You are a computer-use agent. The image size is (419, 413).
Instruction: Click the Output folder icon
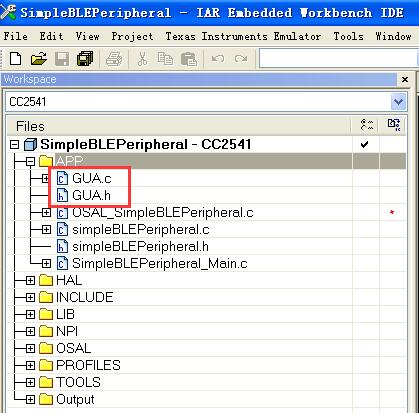coord(46,399)
